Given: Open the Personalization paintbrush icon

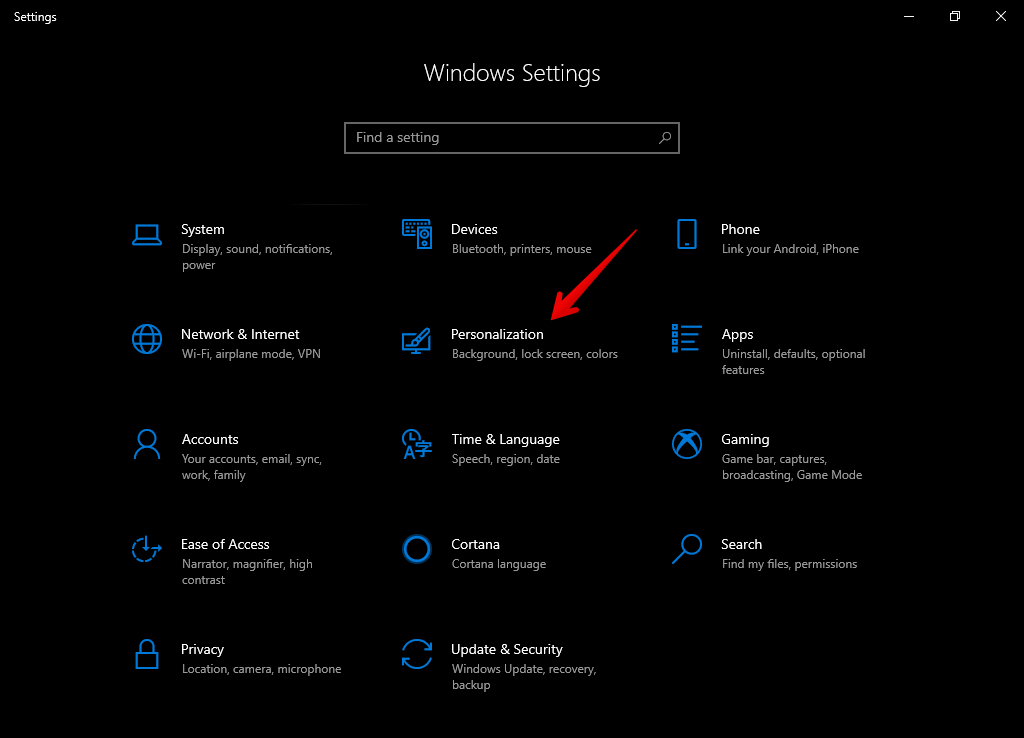Looking at the screenshot, I should 417,340.
